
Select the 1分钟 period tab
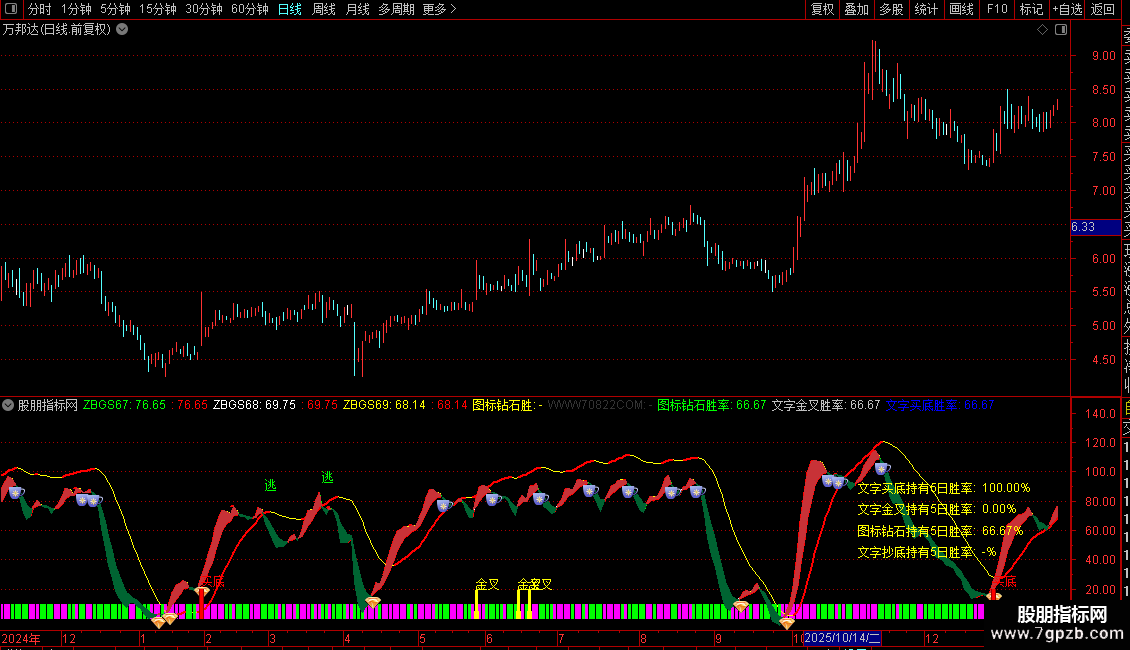[76, 9]
